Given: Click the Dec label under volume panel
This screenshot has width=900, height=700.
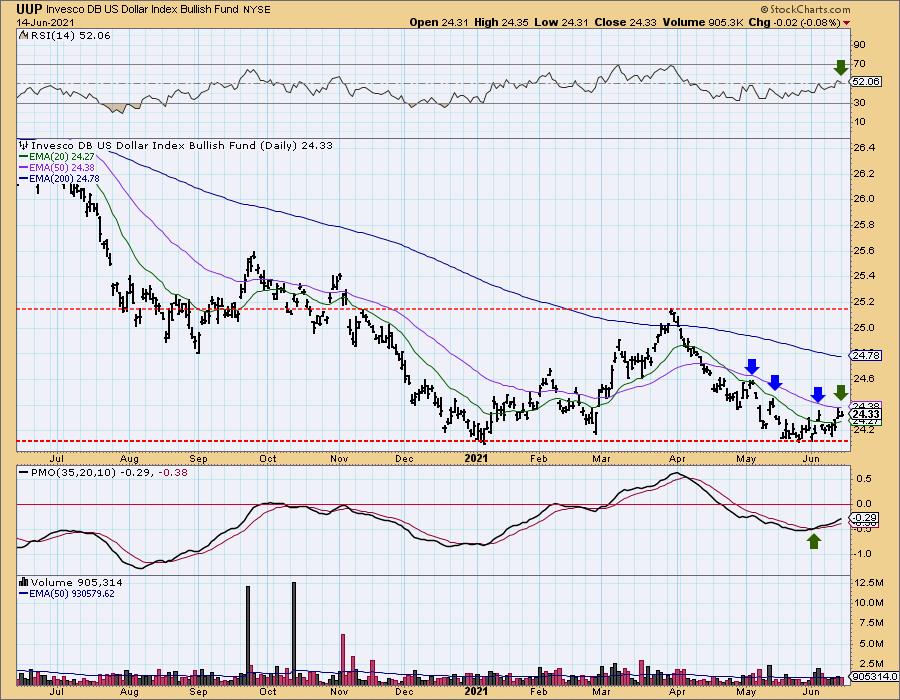Looking at the screenshot, I should [x=405, y=691].
